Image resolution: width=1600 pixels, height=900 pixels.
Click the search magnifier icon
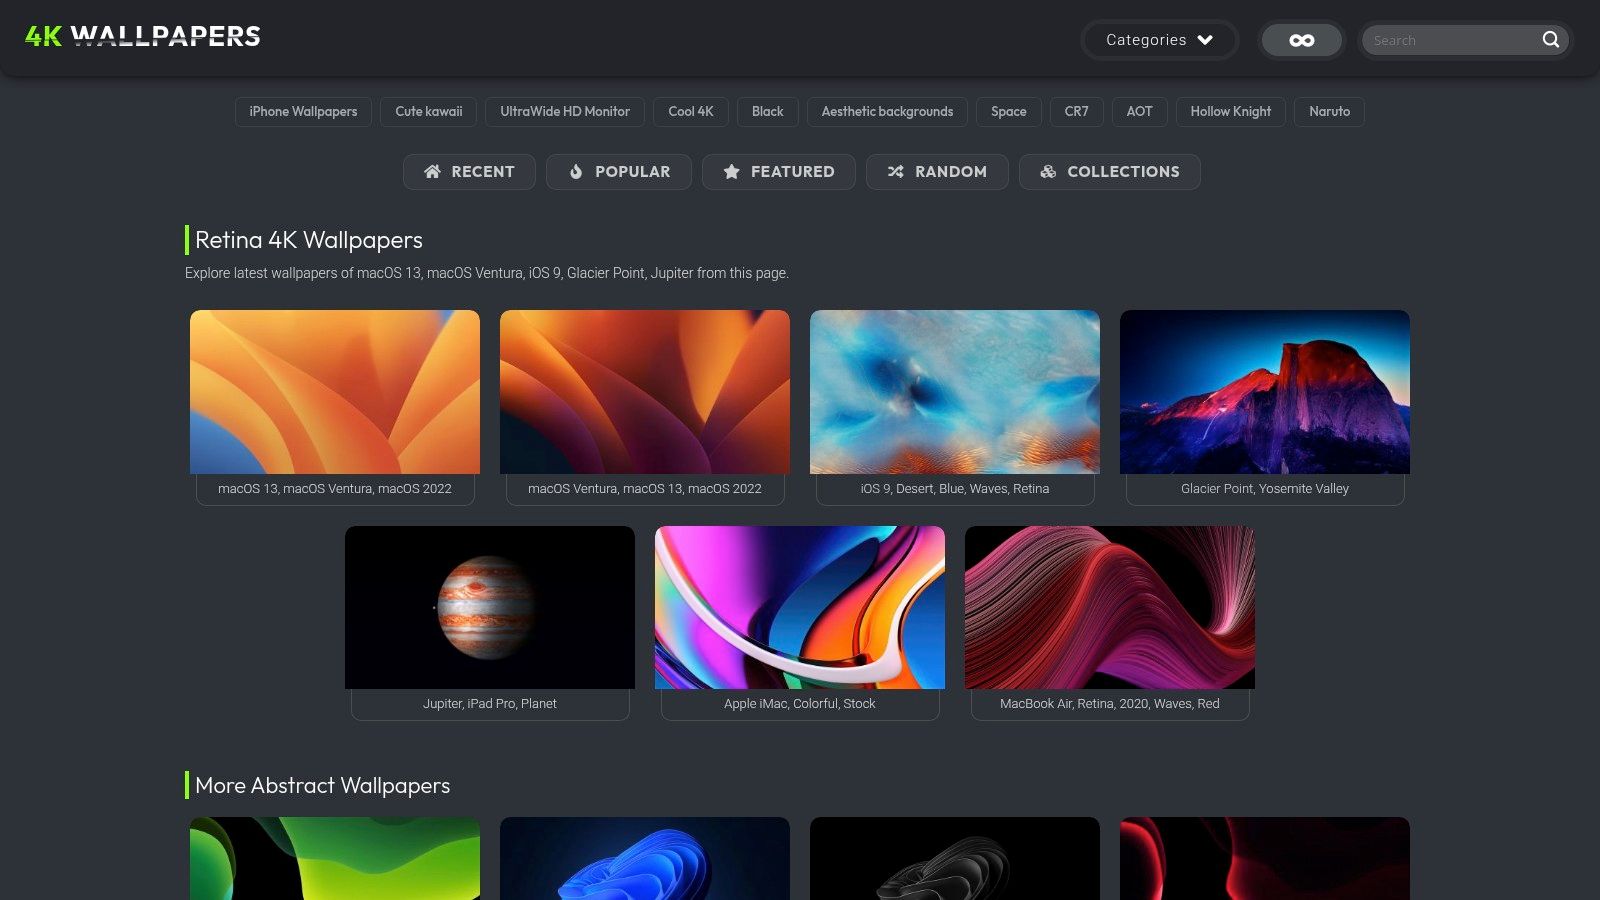click(x=1551, y=40)
